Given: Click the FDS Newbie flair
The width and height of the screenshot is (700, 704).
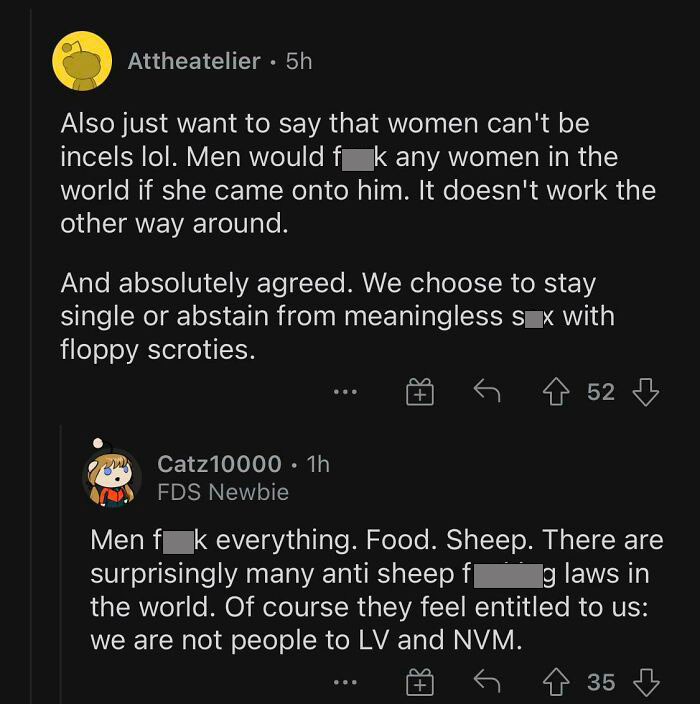Looking at the screenshot, I should (x=223, y=492).
